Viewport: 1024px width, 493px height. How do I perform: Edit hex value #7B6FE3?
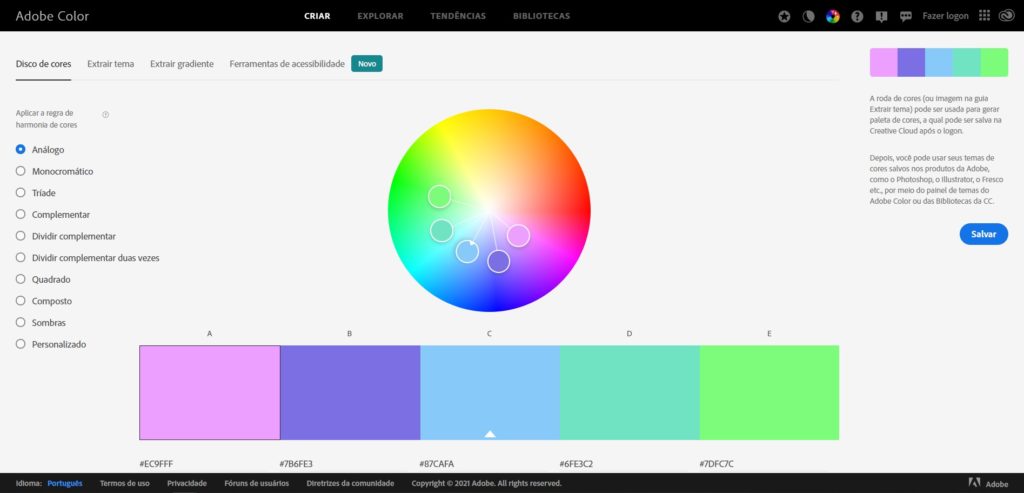296,464
